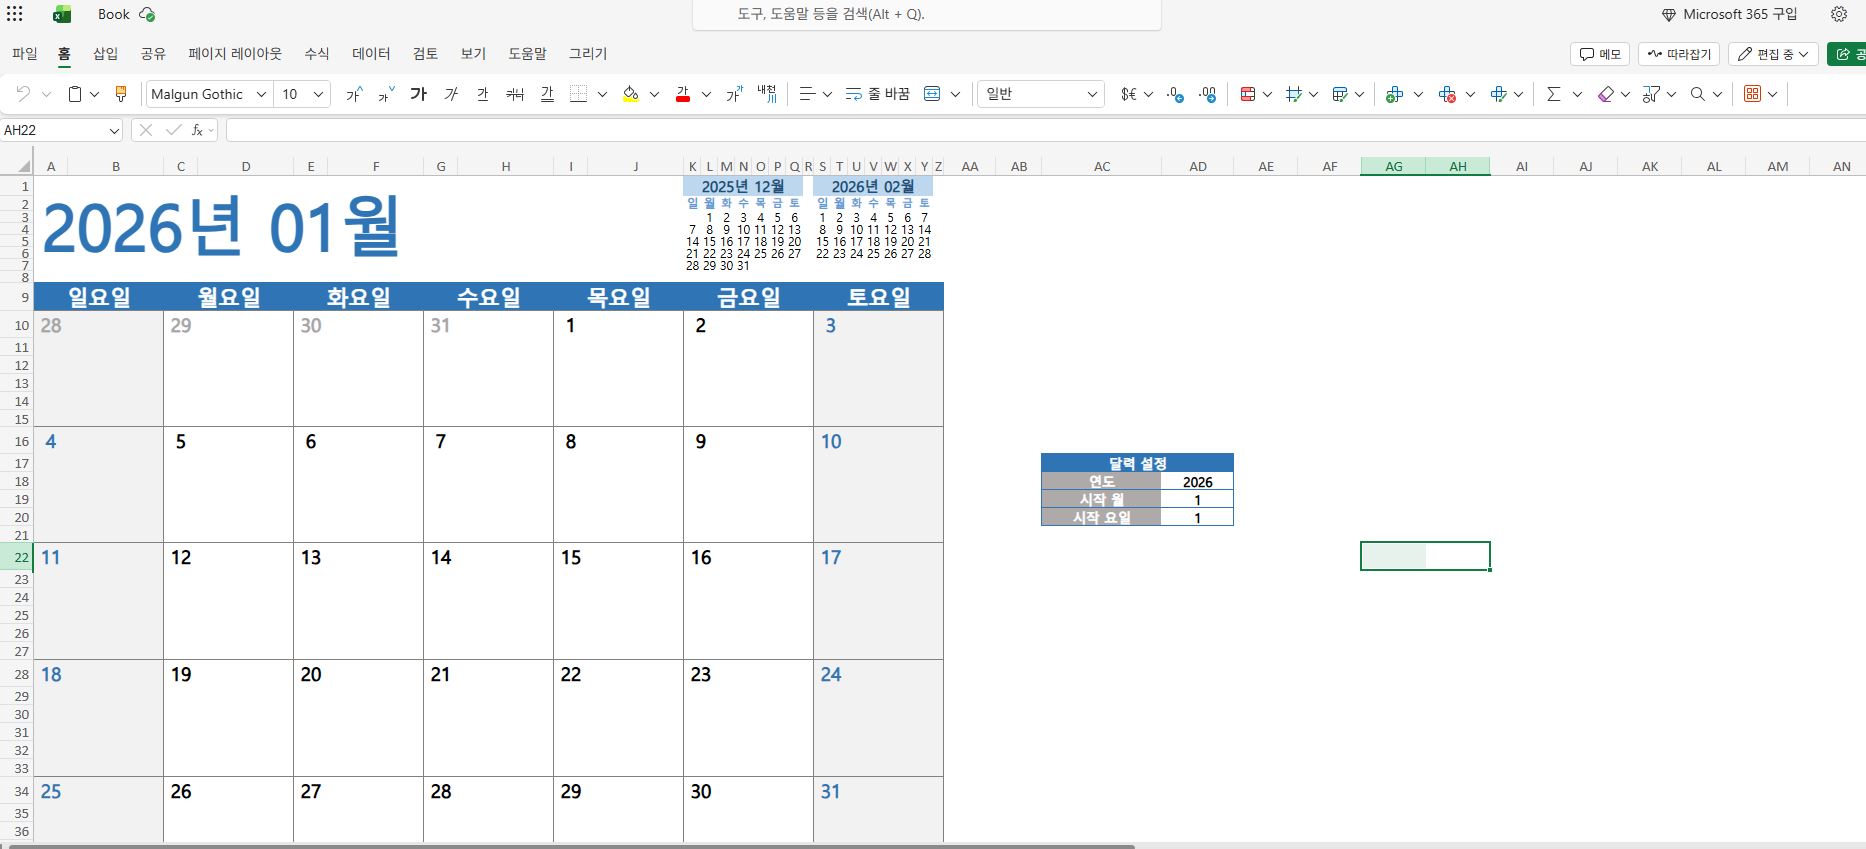Toggle 줄 바꿈 wrap text
1866x849 pixels.
[877, 94]
